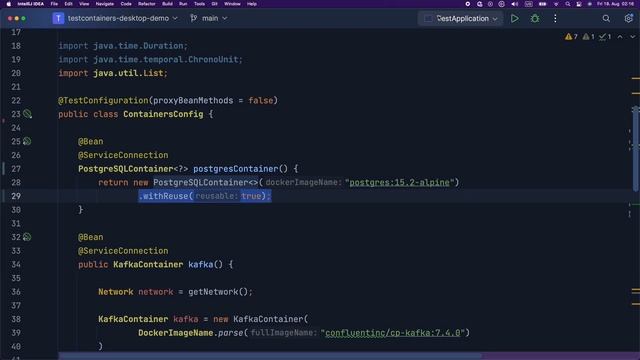Open the Code menu

(126, 4)
